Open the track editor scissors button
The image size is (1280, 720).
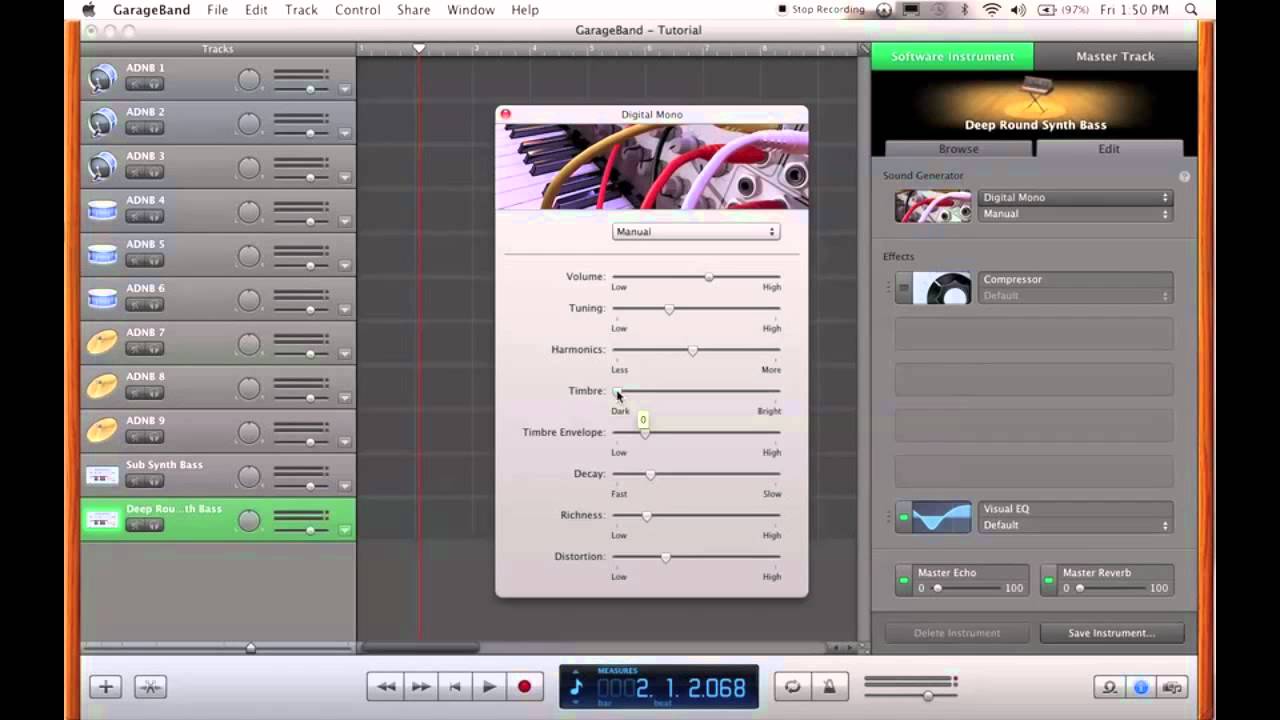150,687
